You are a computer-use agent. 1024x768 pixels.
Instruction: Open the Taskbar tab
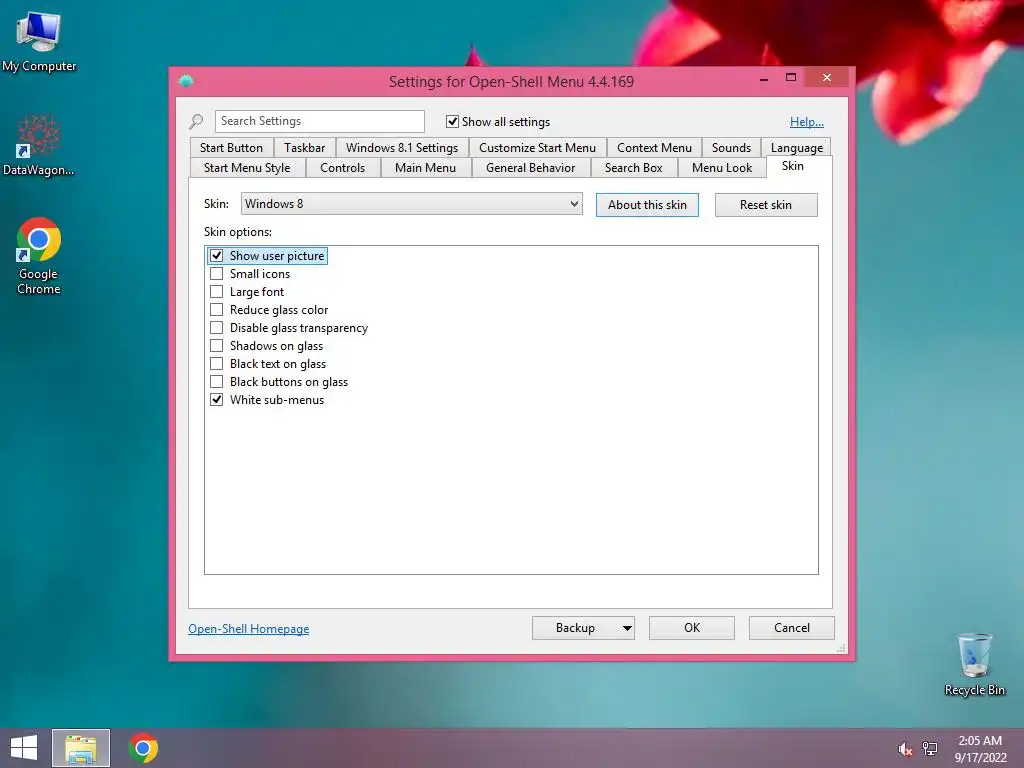[304, 148]
